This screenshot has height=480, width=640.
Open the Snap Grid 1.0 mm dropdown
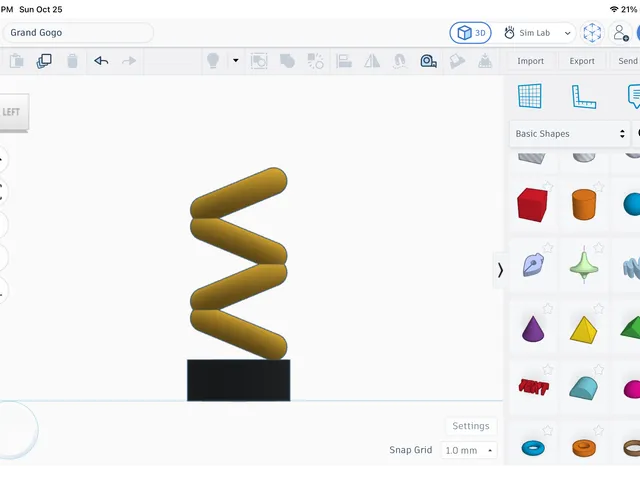pyautogui.click(x=469, y=450)
